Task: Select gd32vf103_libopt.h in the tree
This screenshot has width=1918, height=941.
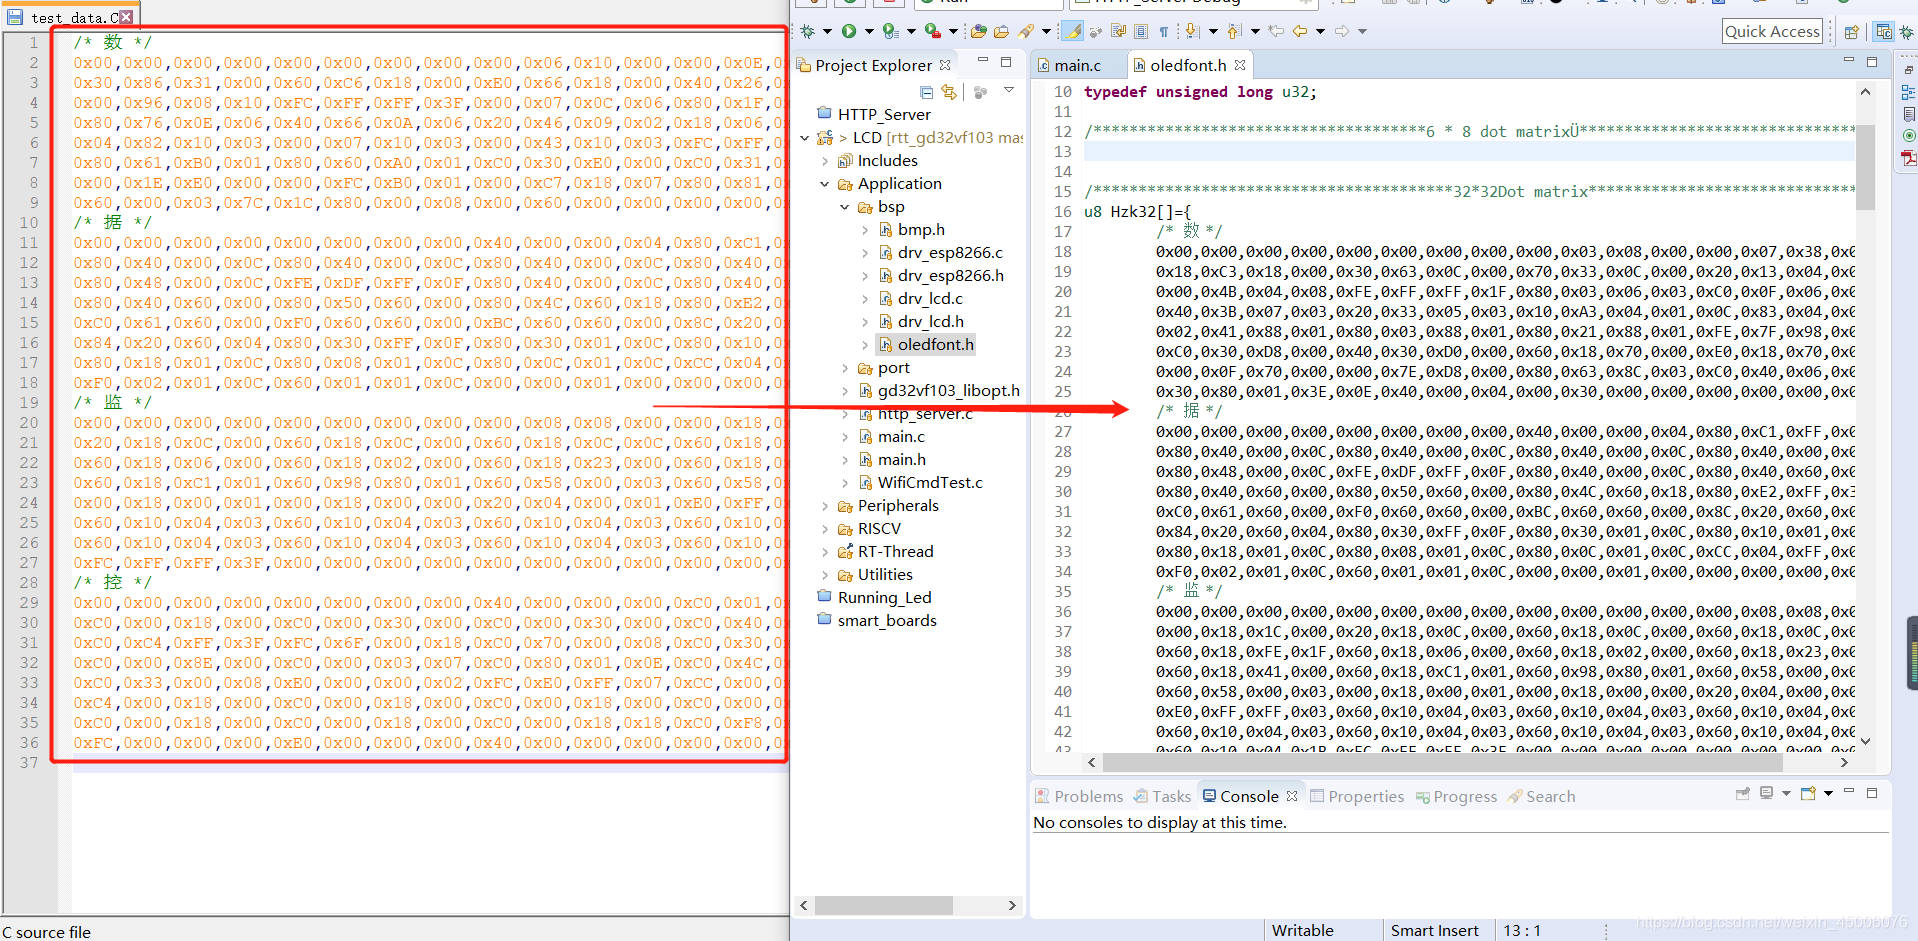Action: 948,391
